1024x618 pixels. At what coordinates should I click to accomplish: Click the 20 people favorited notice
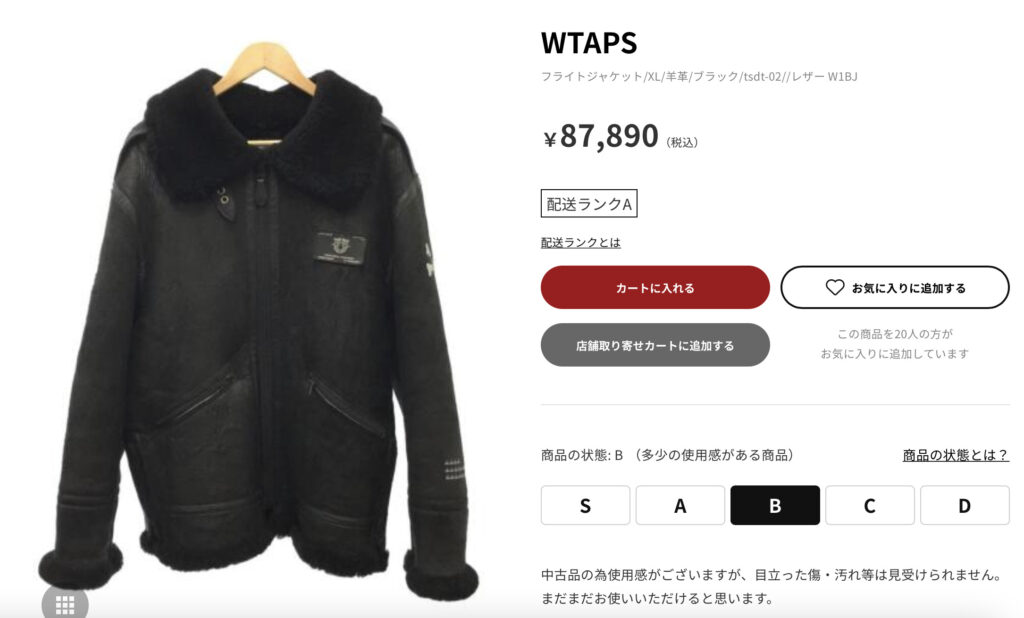point(895,344)
